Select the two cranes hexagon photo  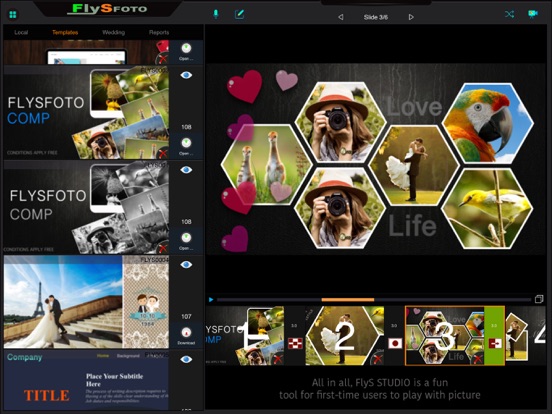coord(267,165)
